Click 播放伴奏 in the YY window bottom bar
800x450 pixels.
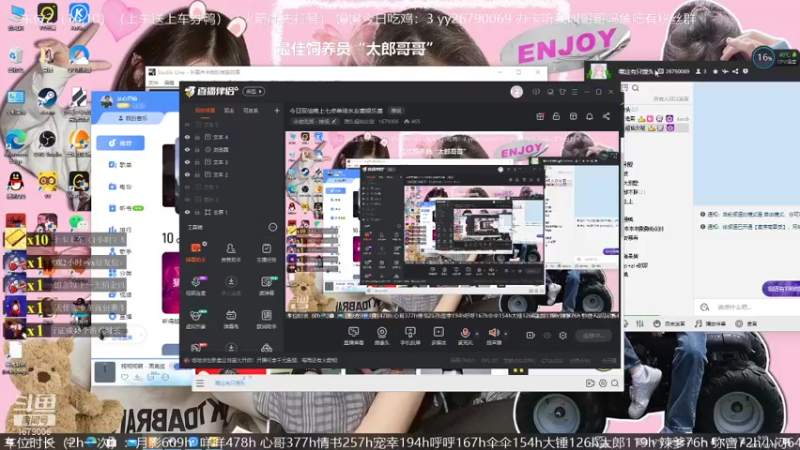coord(711,323)
